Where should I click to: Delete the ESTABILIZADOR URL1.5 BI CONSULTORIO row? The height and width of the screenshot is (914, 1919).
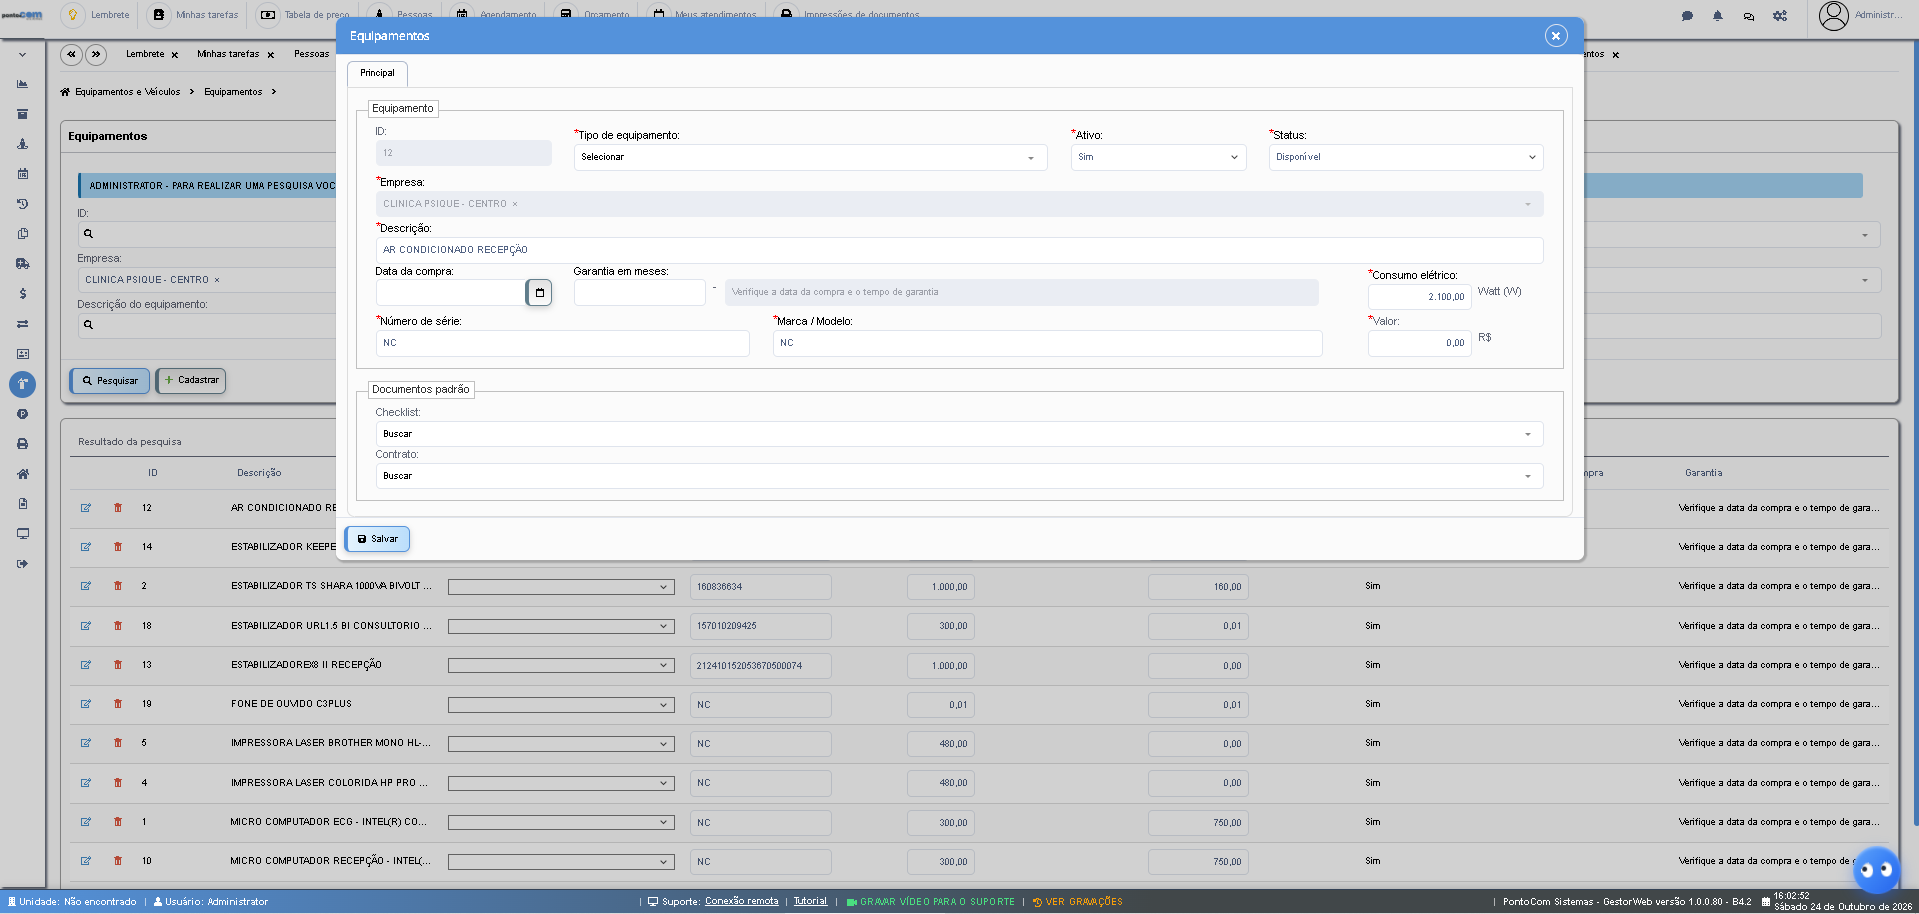coord(118,626)
